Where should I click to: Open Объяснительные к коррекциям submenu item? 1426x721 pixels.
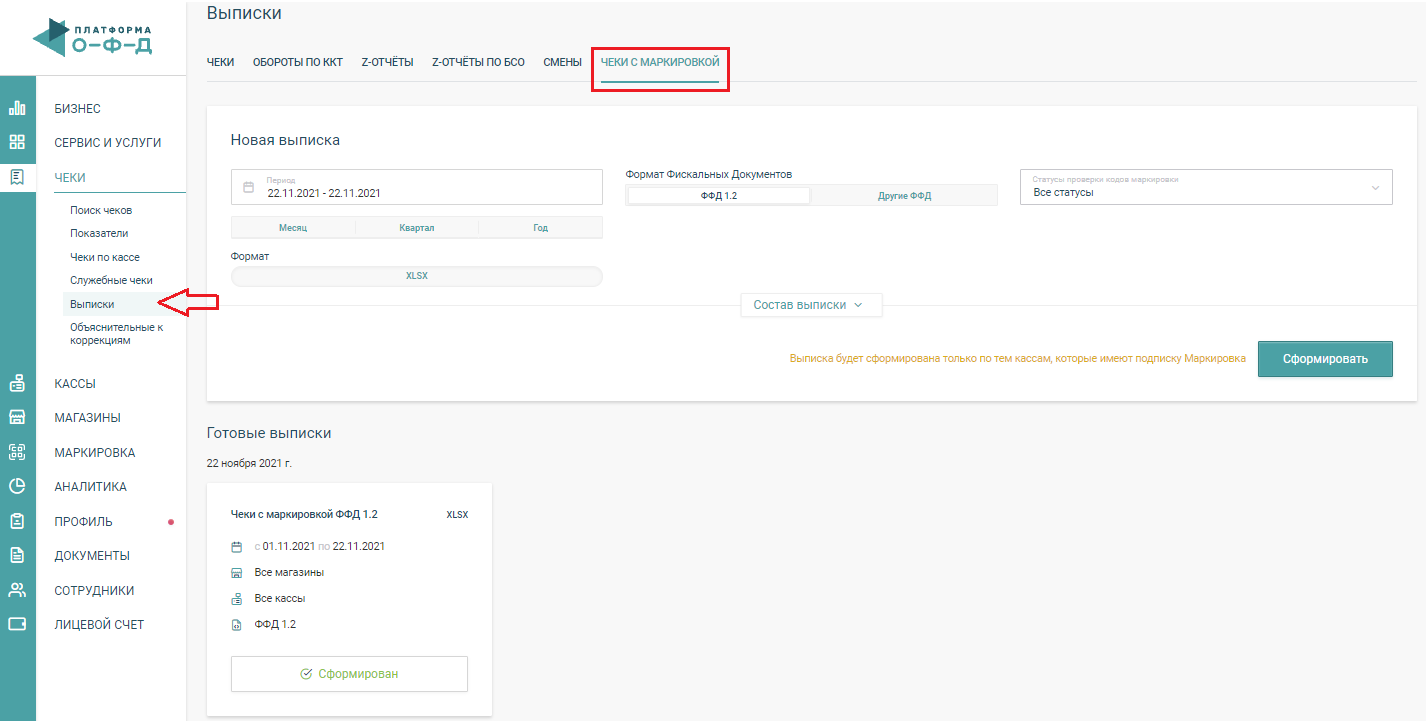(116, 334)
